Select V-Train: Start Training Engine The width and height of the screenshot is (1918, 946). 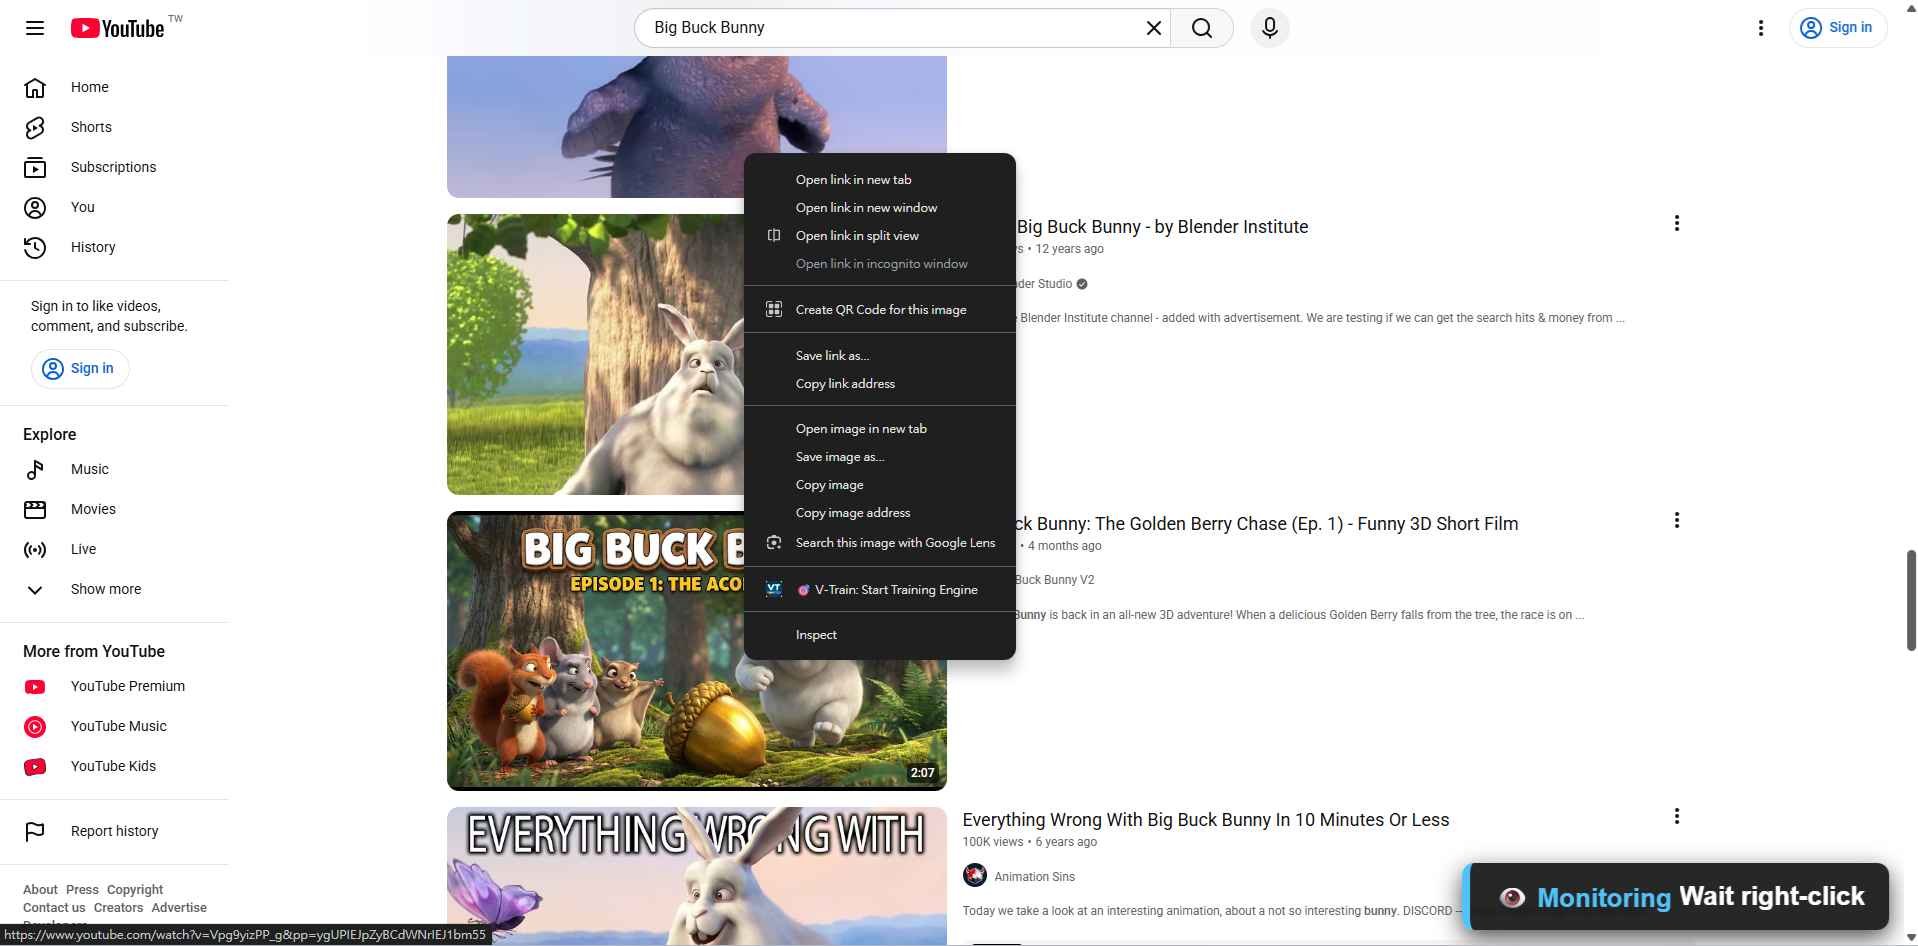pyautogui.click(x=880, y=590)
